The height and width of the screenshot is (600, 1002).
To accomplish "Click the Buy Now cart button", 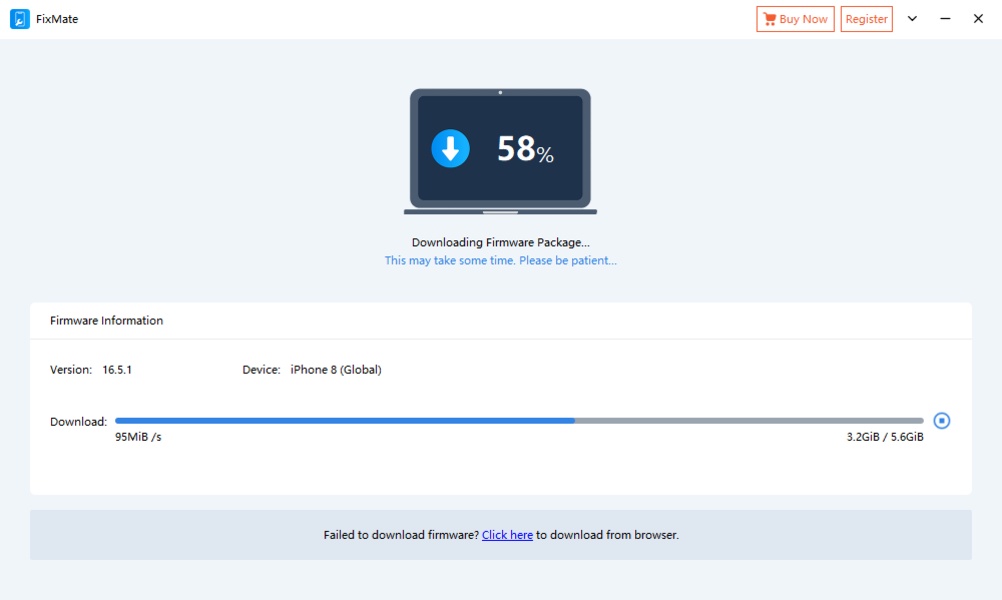I will pyautogui.click(x=795, y=19).
